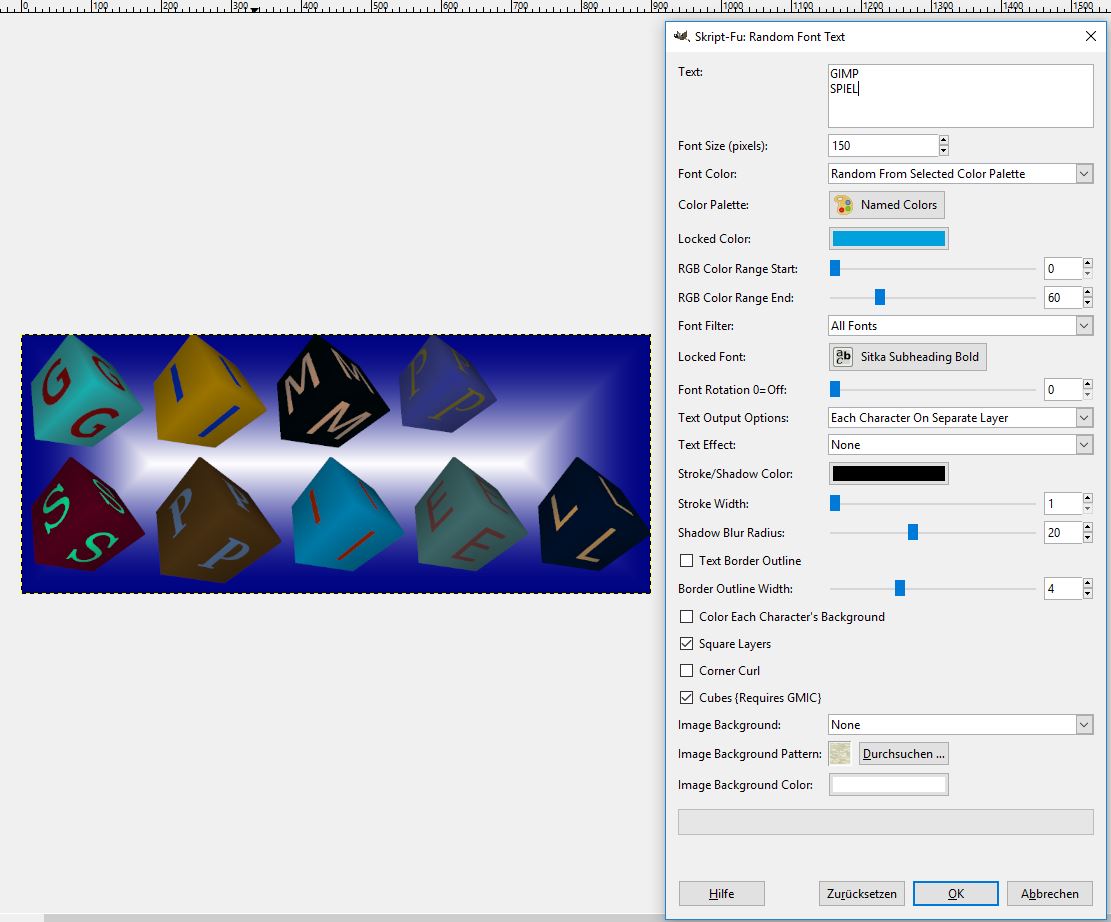Click the Image Background Pattern preview thumbnail

pyautogui.click(x=839, y=754)
